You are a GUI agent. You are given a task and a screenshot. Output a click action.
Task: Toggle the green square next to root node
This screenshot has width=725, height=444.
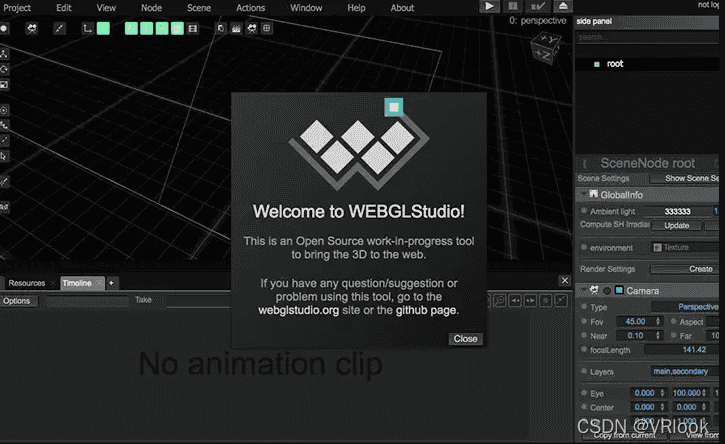pyautogui.click(x=597, y=64)
